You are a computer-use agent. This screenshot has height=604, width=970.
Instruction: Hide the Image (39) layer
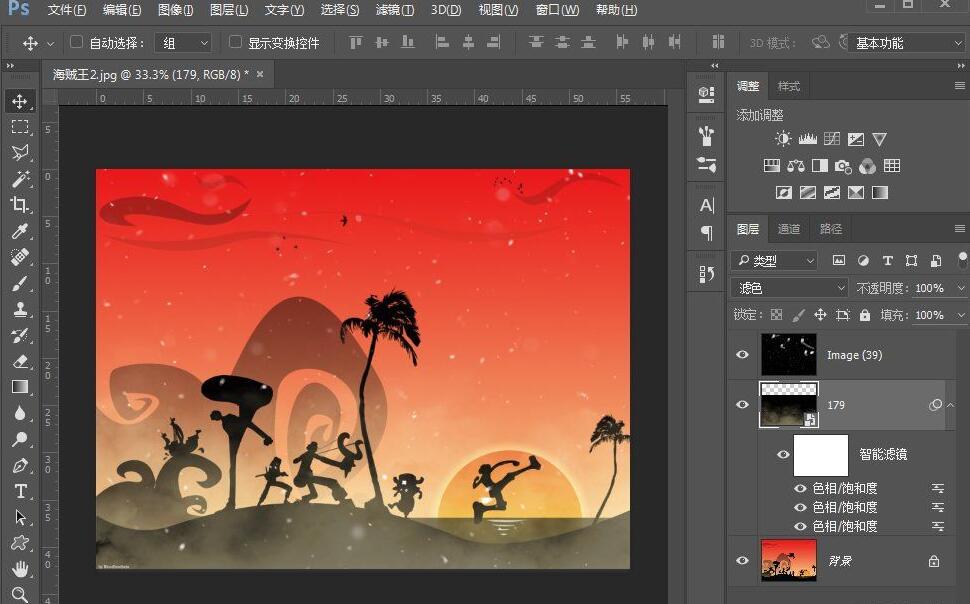[x=742, y=355]
